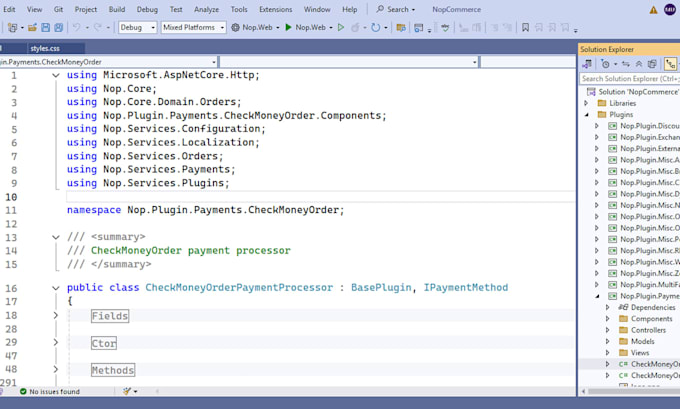Click inside Search Solution Explorer field
680x409 pixels.
click(x=629, y=79)
